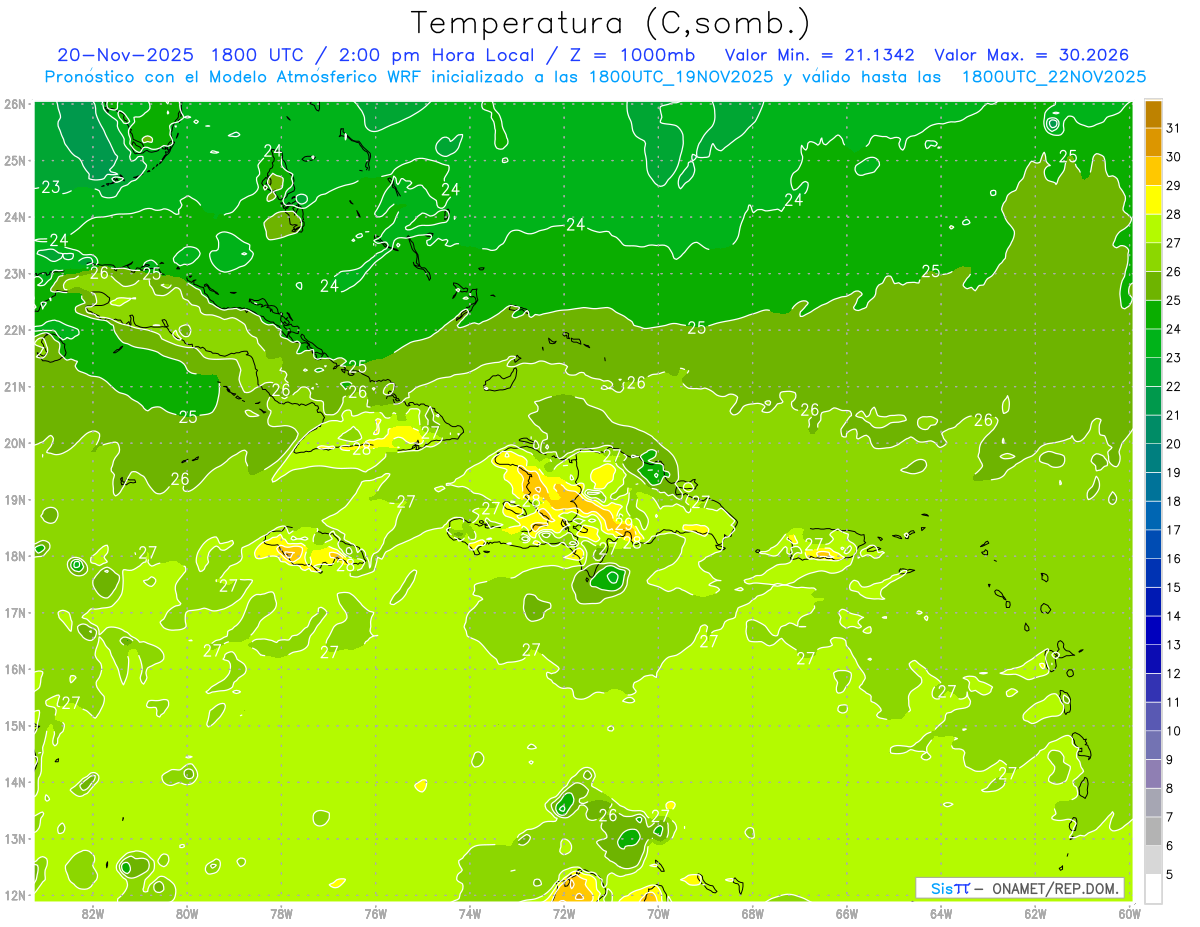Click the 15N latitude axis label
Viewport: 1200px width, 927px height.
15,725
